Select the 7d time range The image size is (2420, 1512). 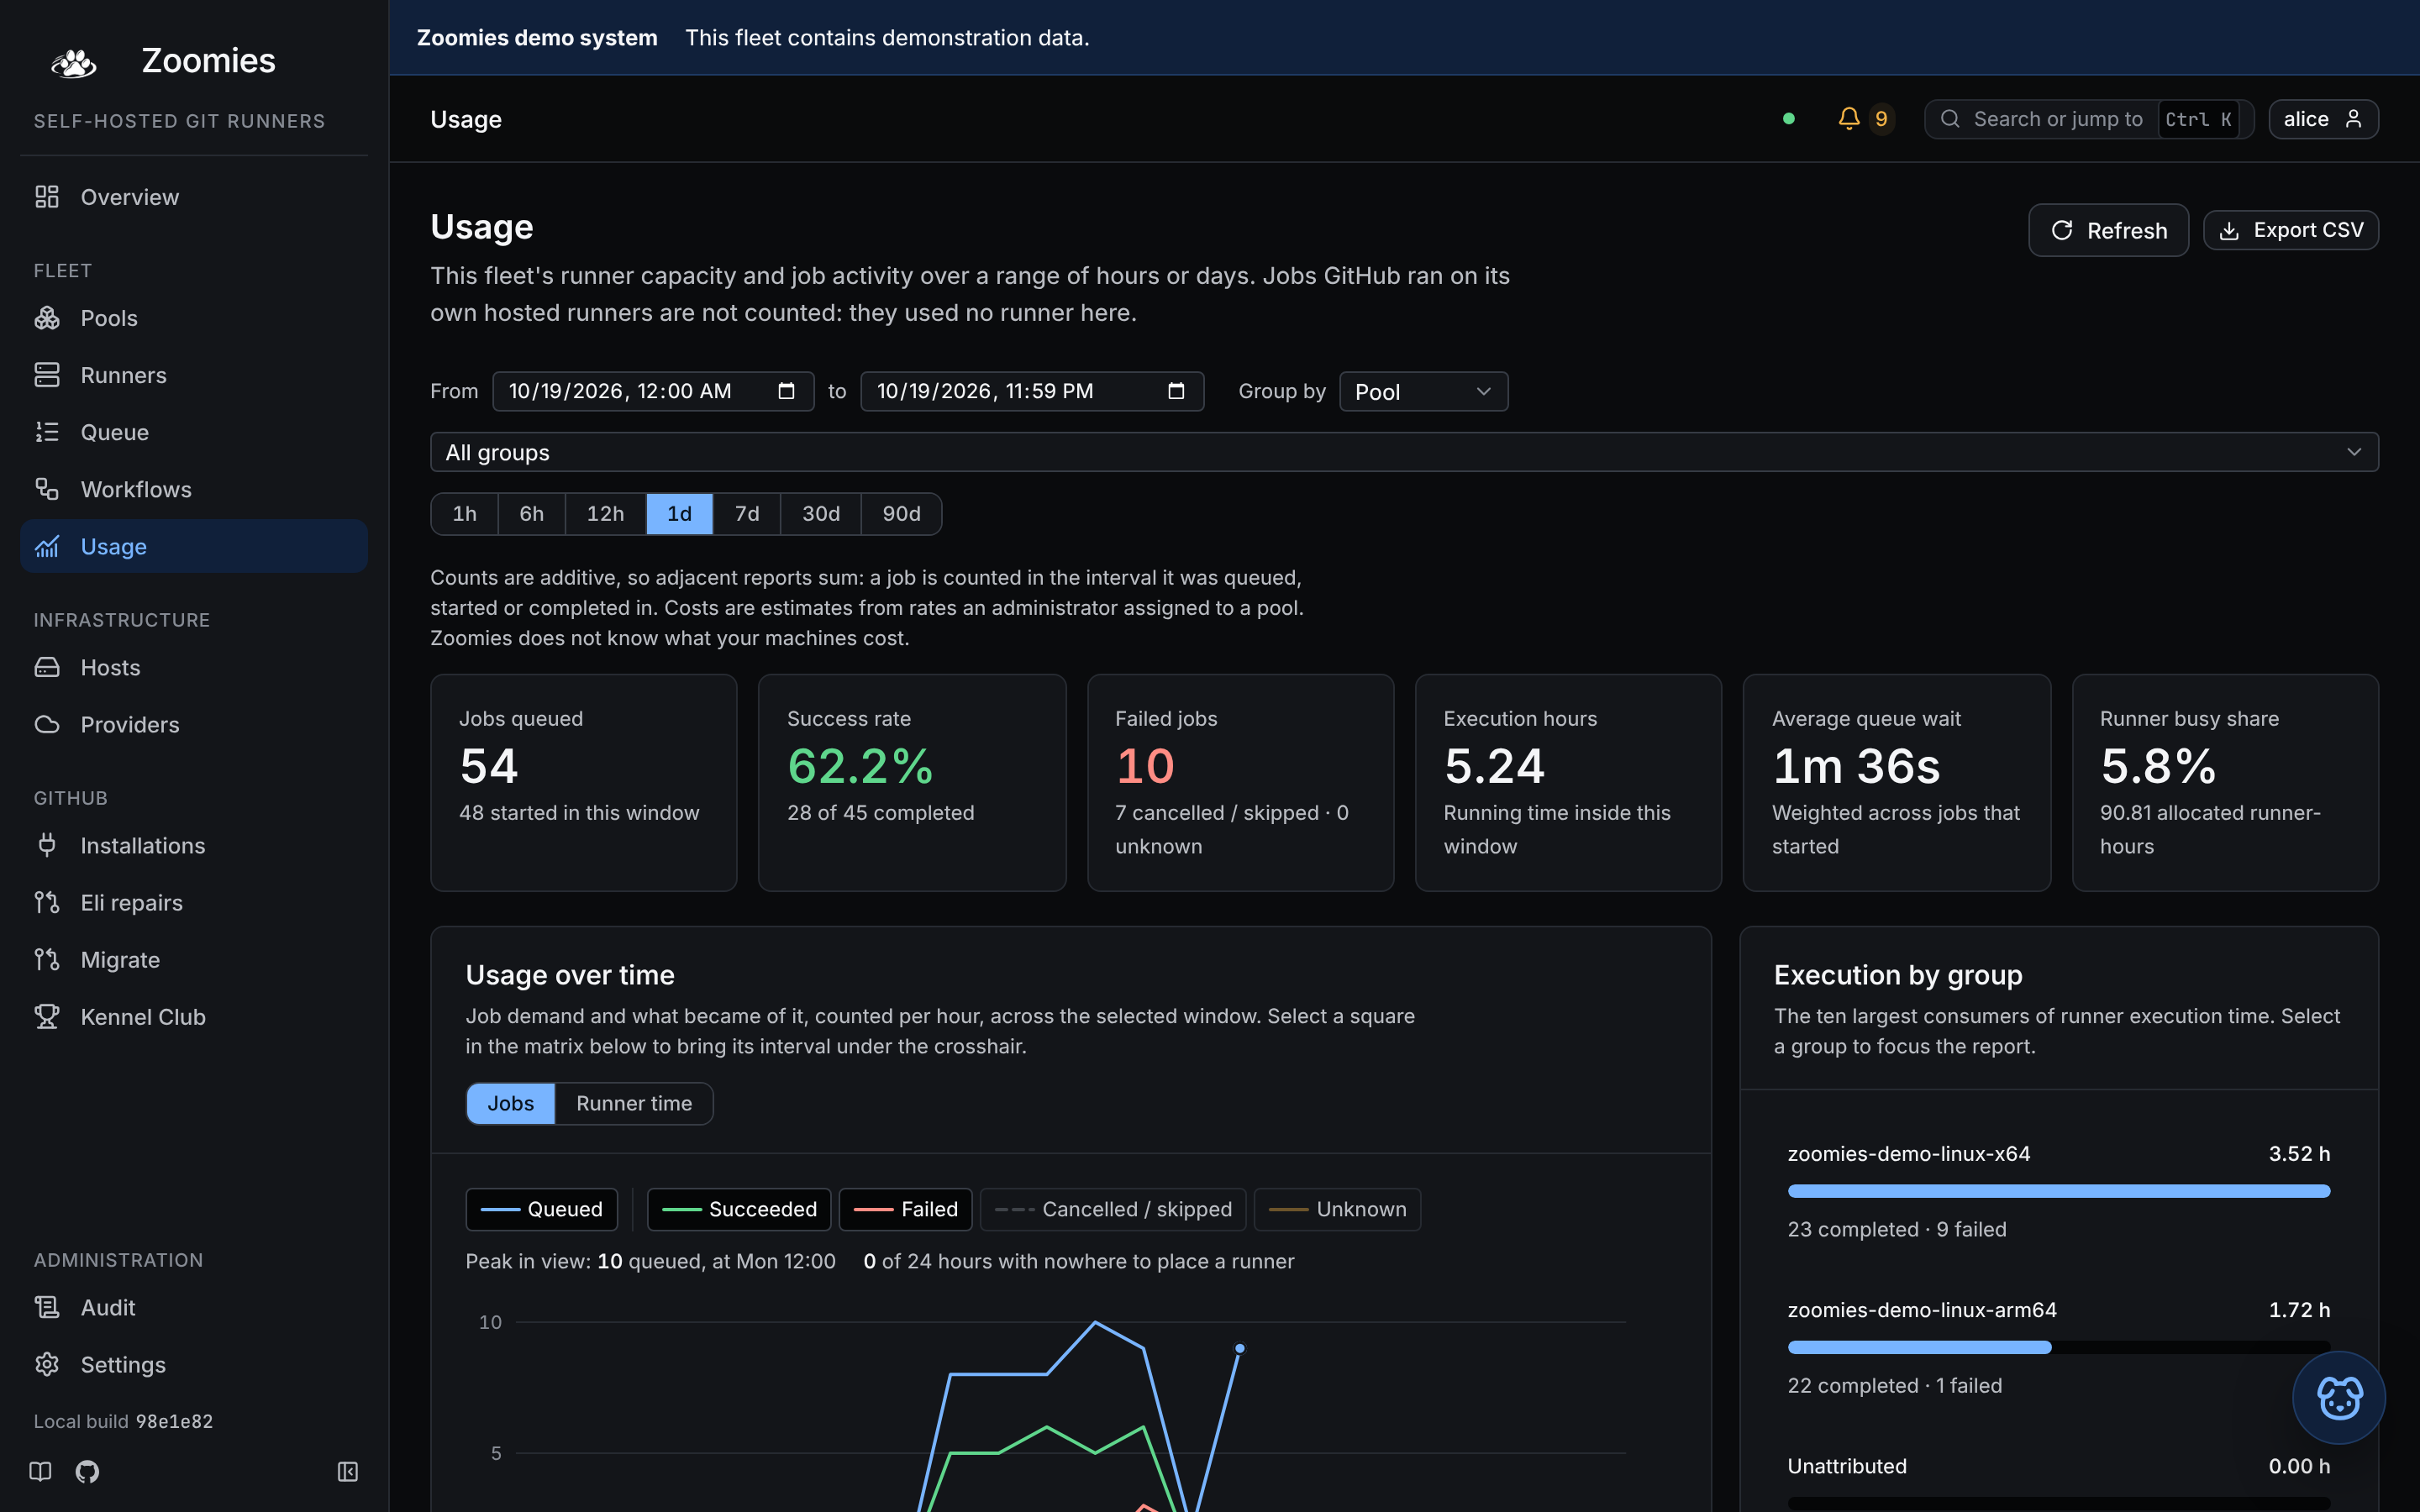coord(747,514)
